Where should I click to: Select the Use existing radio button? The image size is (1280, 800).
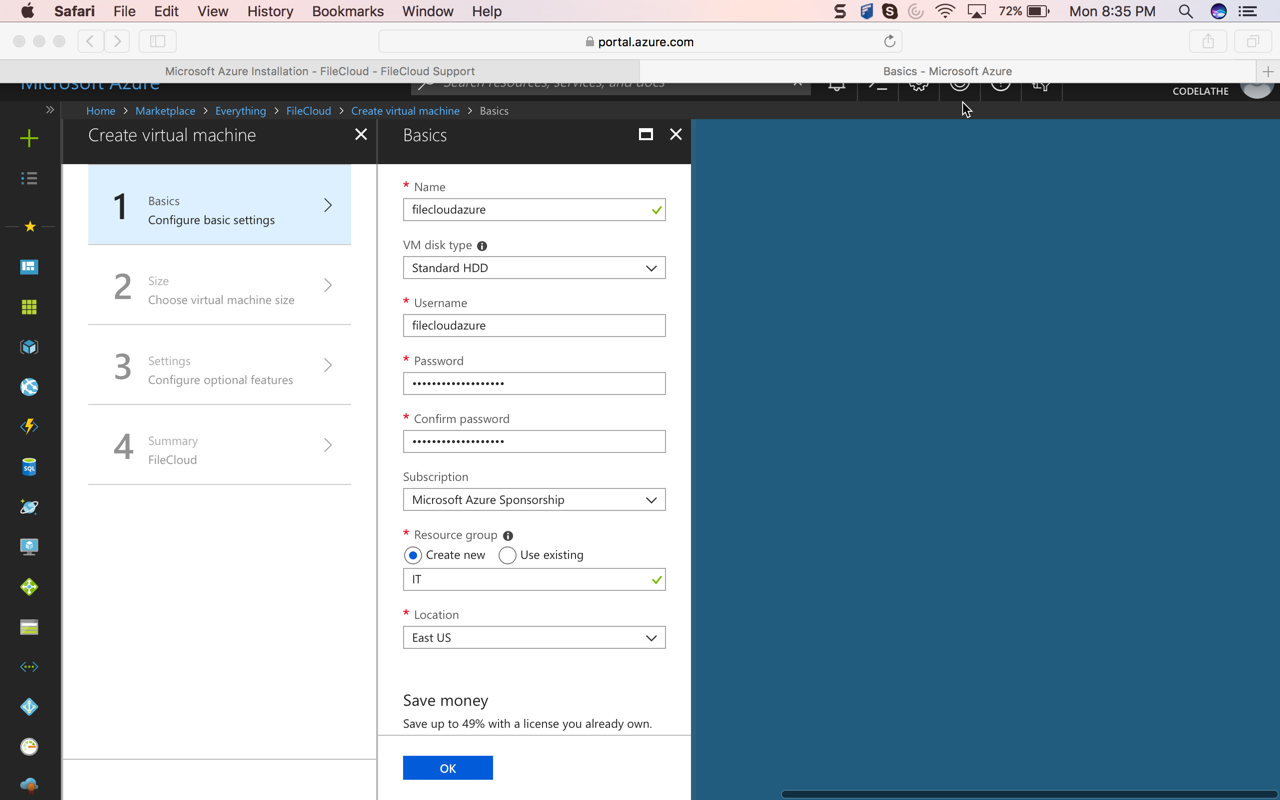click(507, 555)
